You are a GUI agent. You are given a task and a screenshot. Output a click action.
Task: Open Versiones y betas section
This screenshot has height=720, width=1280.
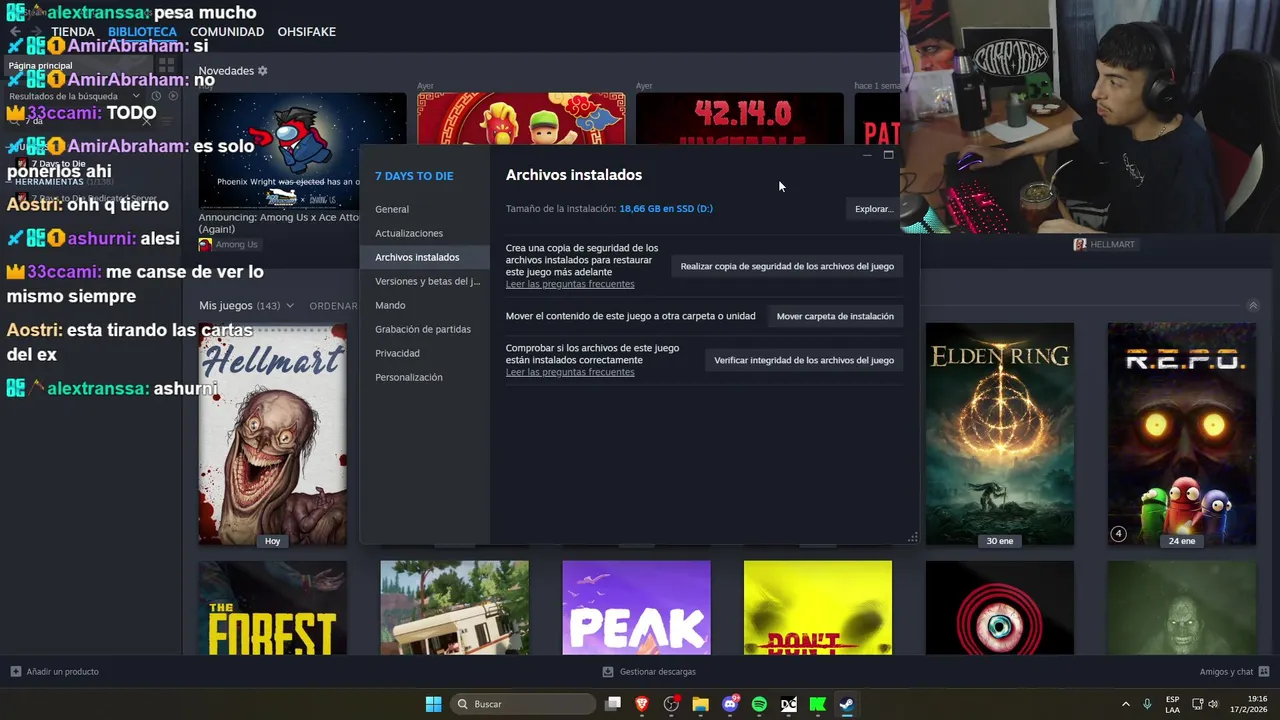point(427,281)
